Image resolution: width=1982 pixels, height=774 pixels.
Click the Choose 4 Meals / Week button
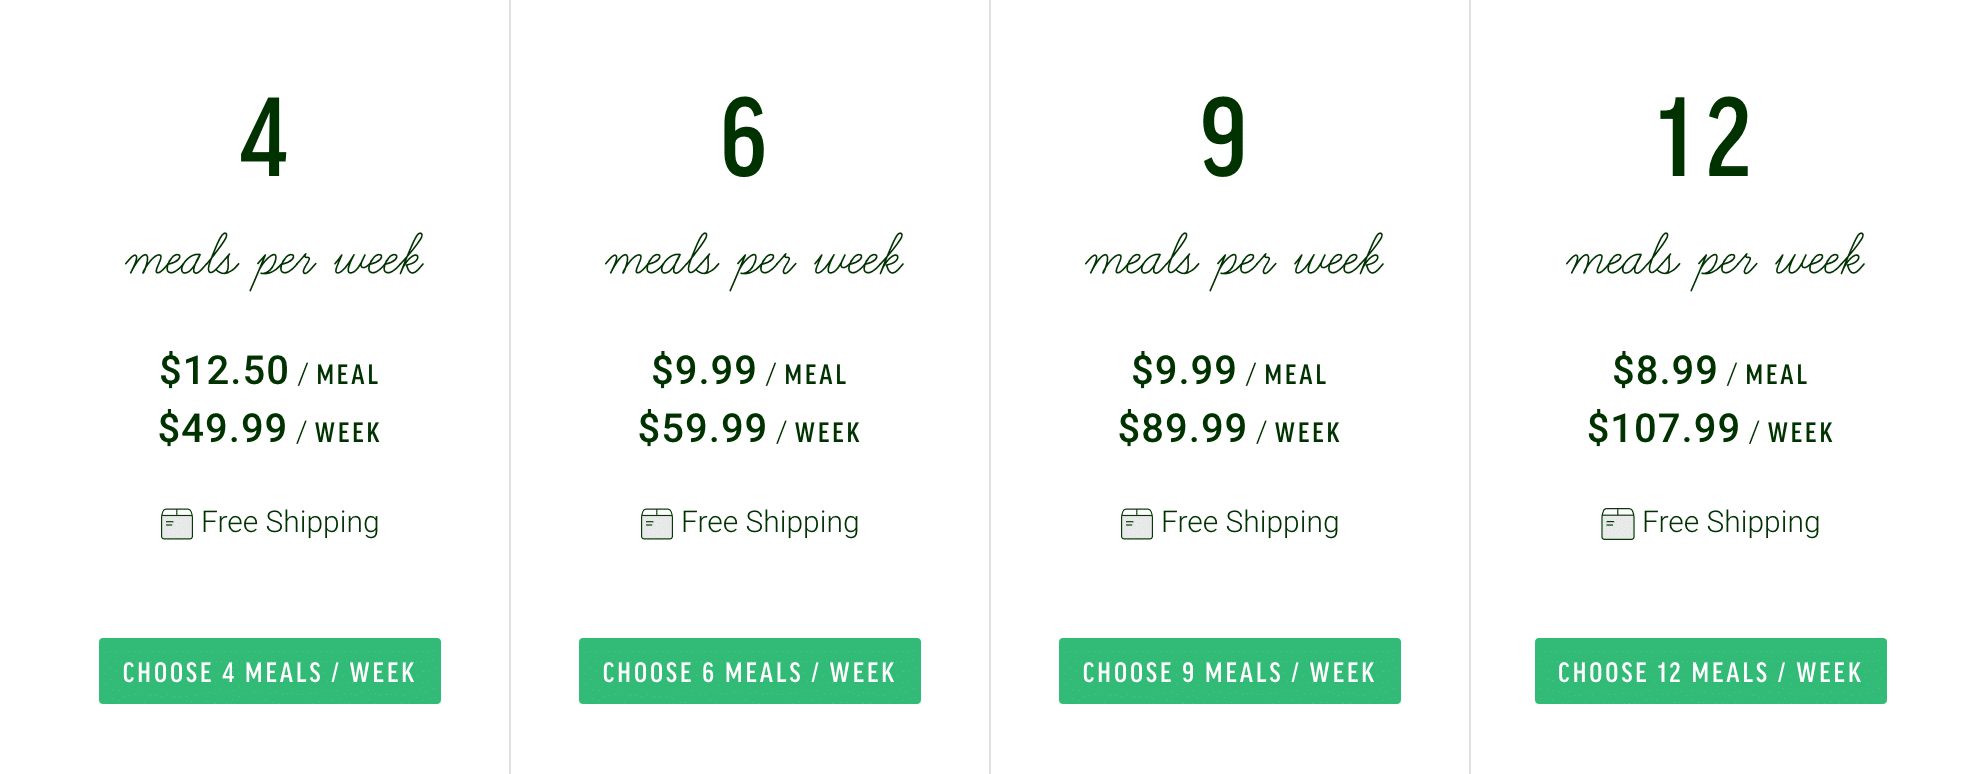coord(270,671)
